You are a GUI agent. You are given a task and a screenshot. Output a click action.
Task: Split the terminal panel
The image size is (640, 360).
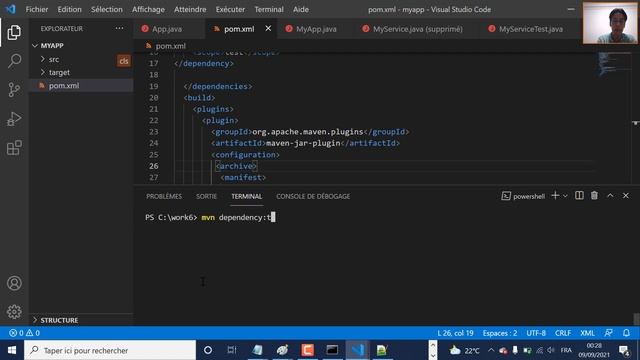pos(579,196)
